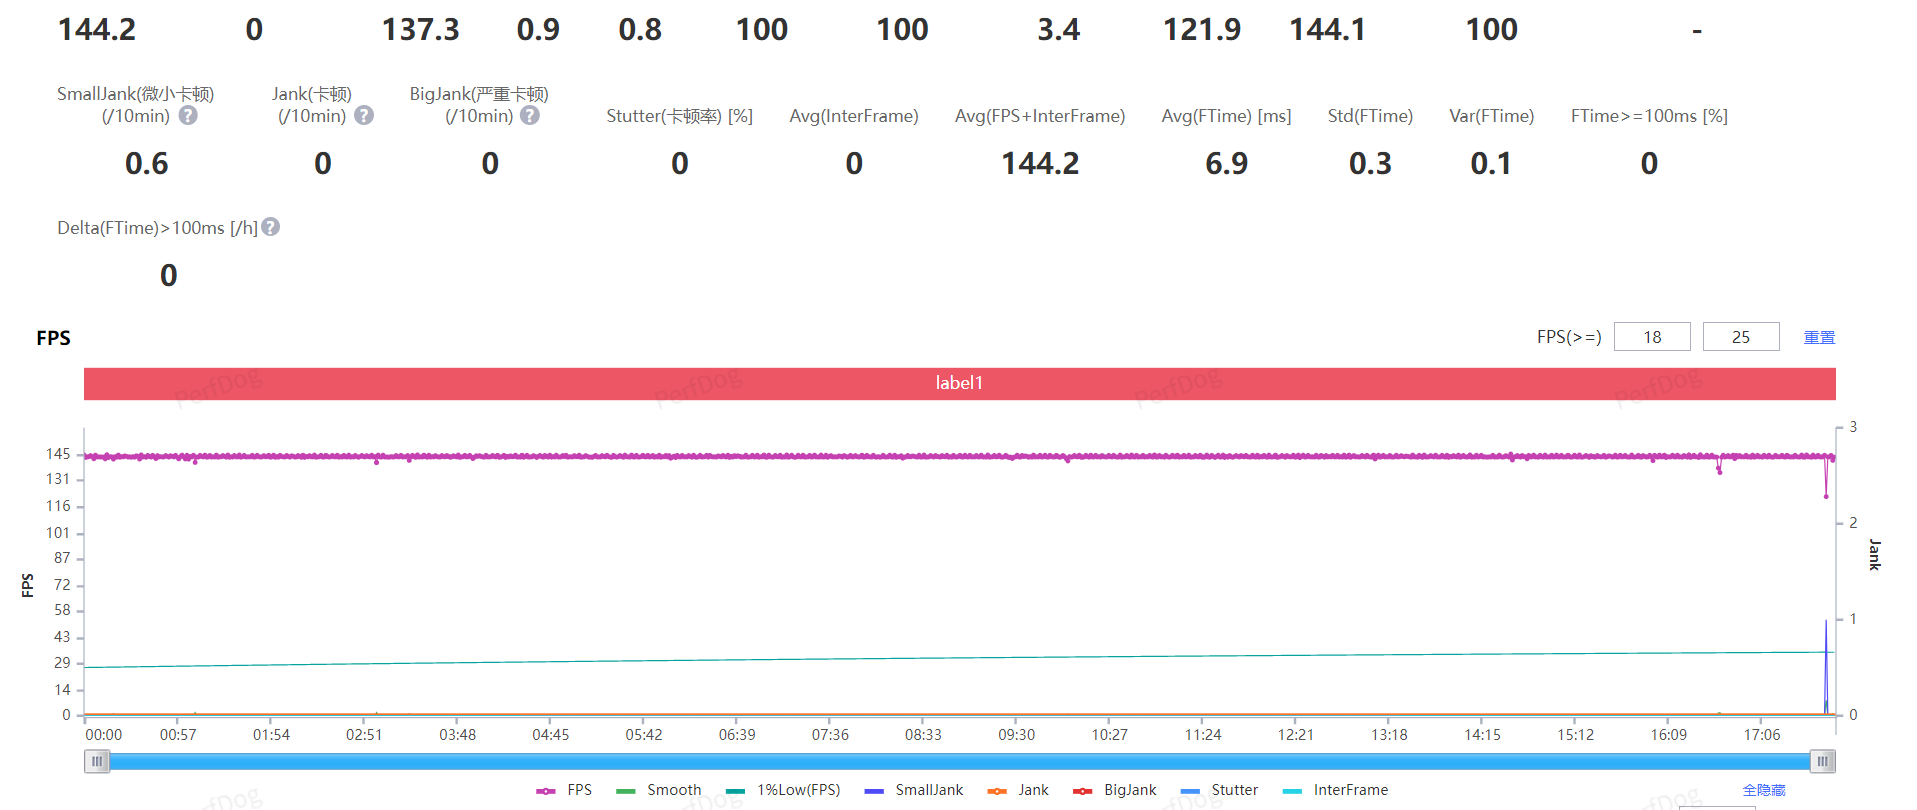Click the right handle of time range slider

(x=1822, y=762)
